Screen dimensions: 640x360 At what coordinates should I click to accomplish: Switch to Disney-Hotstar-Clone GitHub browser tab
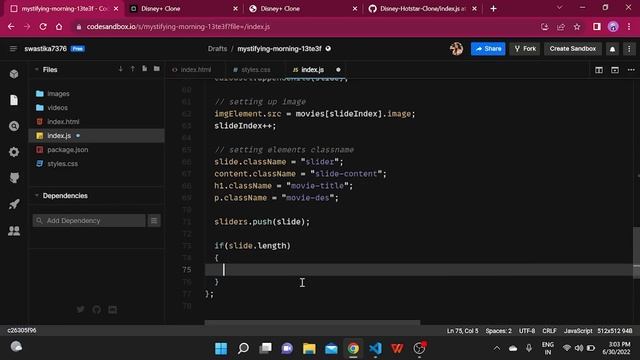pos(423,9)
